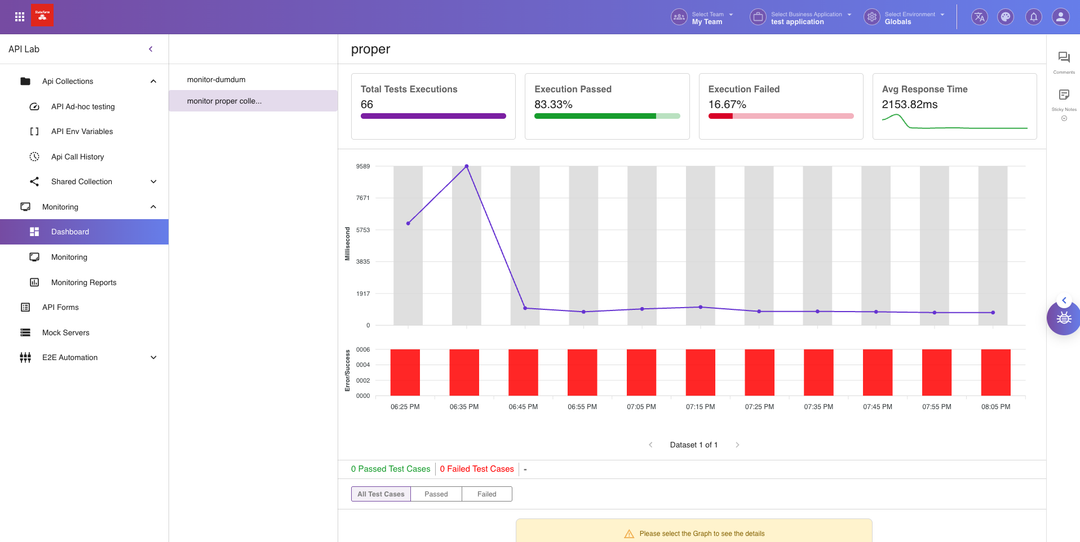
Task: Open the theme palette icon
Action: [x=1006, y=17]
